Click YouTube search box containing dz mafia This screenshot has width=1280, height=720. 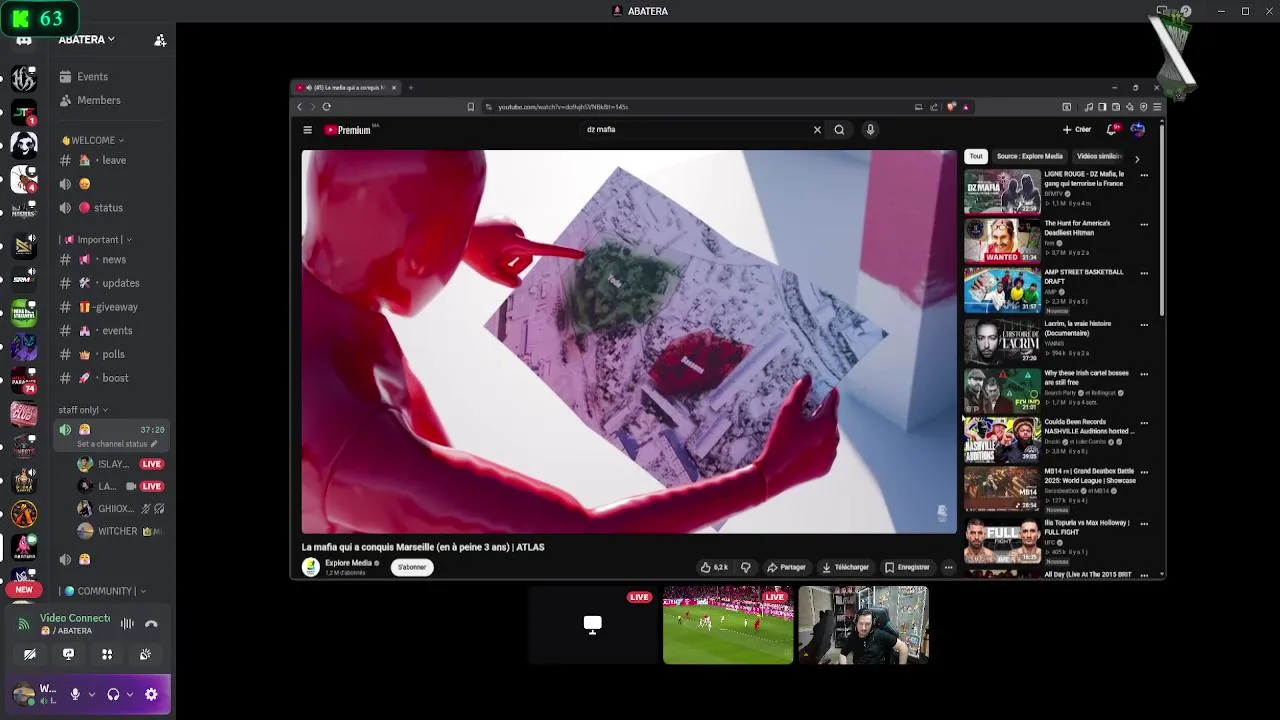click(695, 129)
